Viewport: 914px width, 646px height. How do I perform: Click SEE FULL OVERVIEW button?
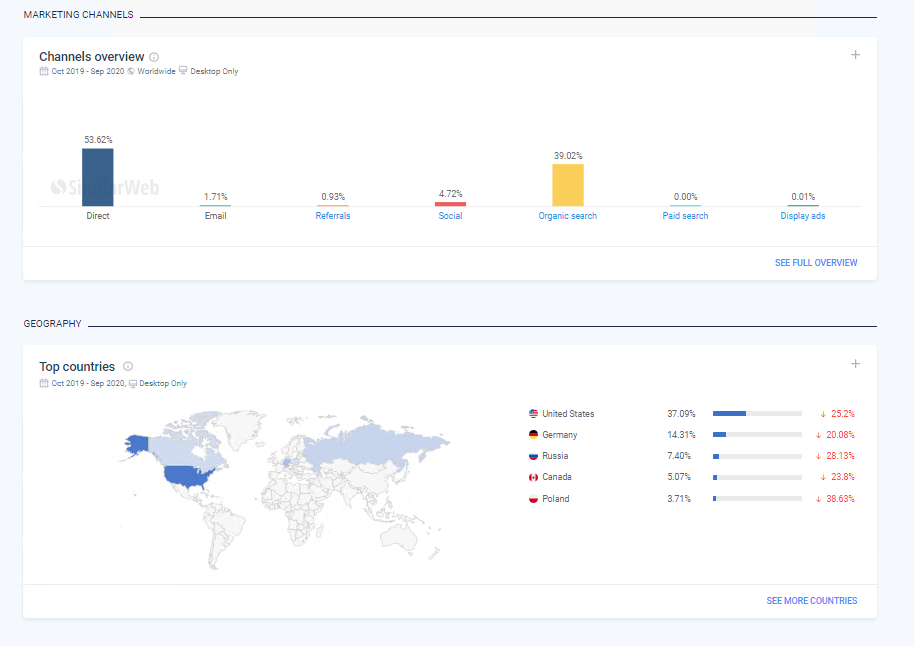pos(815,263)
